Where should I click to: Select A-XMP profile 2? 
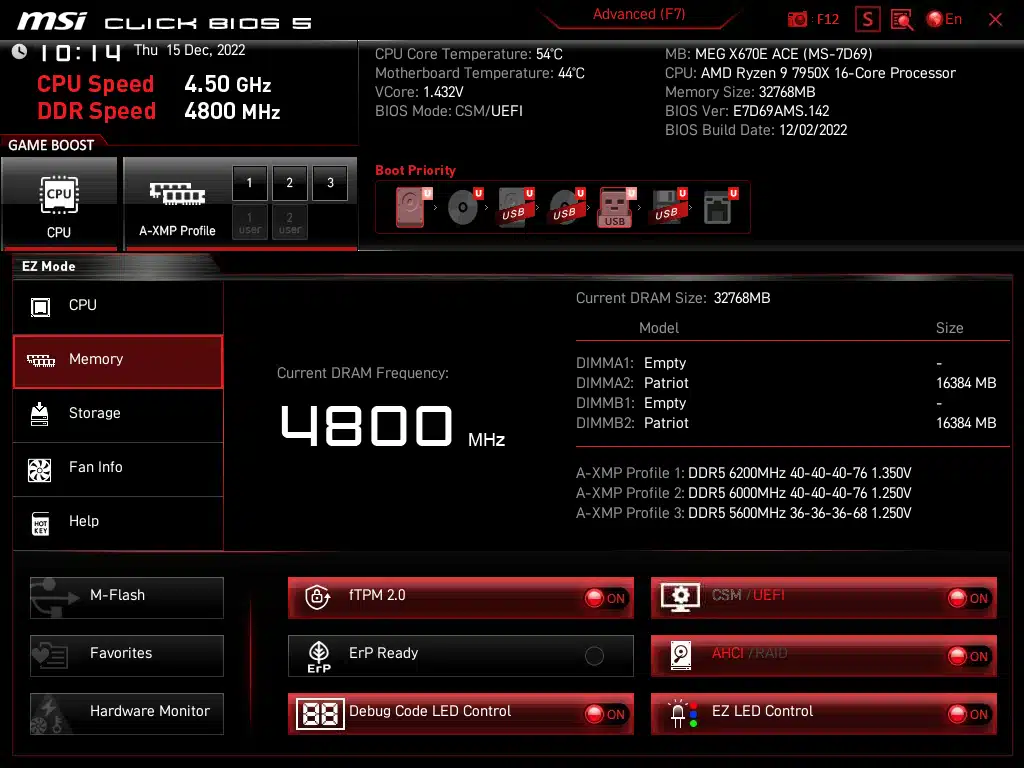(289, 183)
